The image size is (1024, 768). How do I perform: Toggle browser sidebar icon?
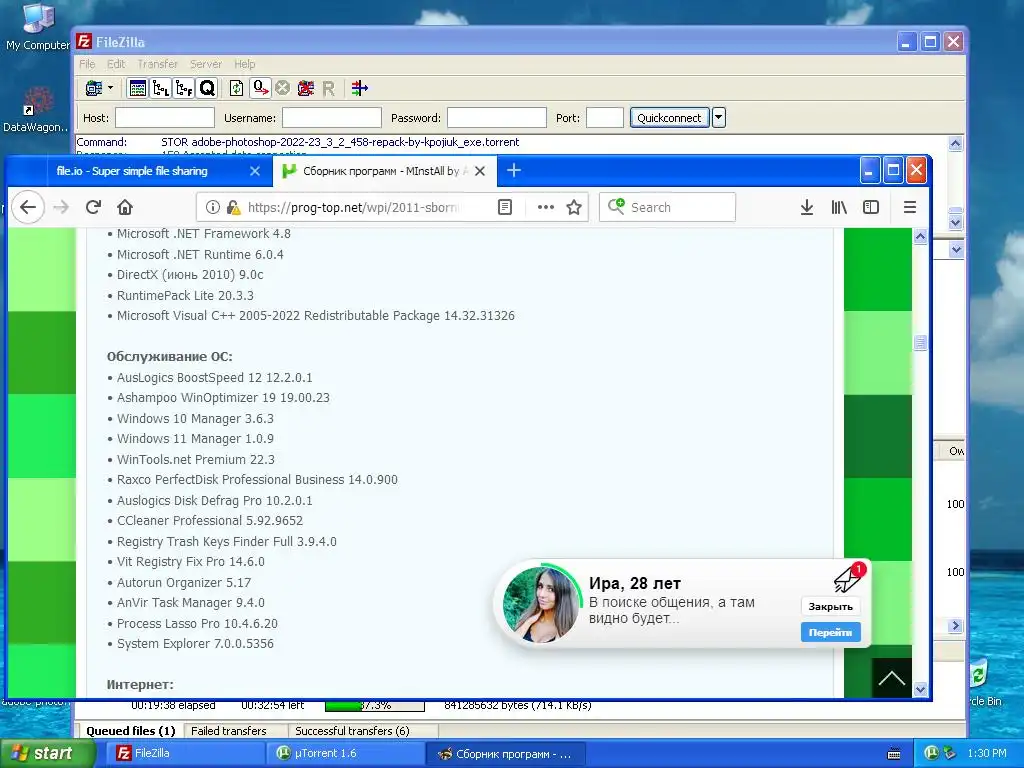[x=871, y=207]
